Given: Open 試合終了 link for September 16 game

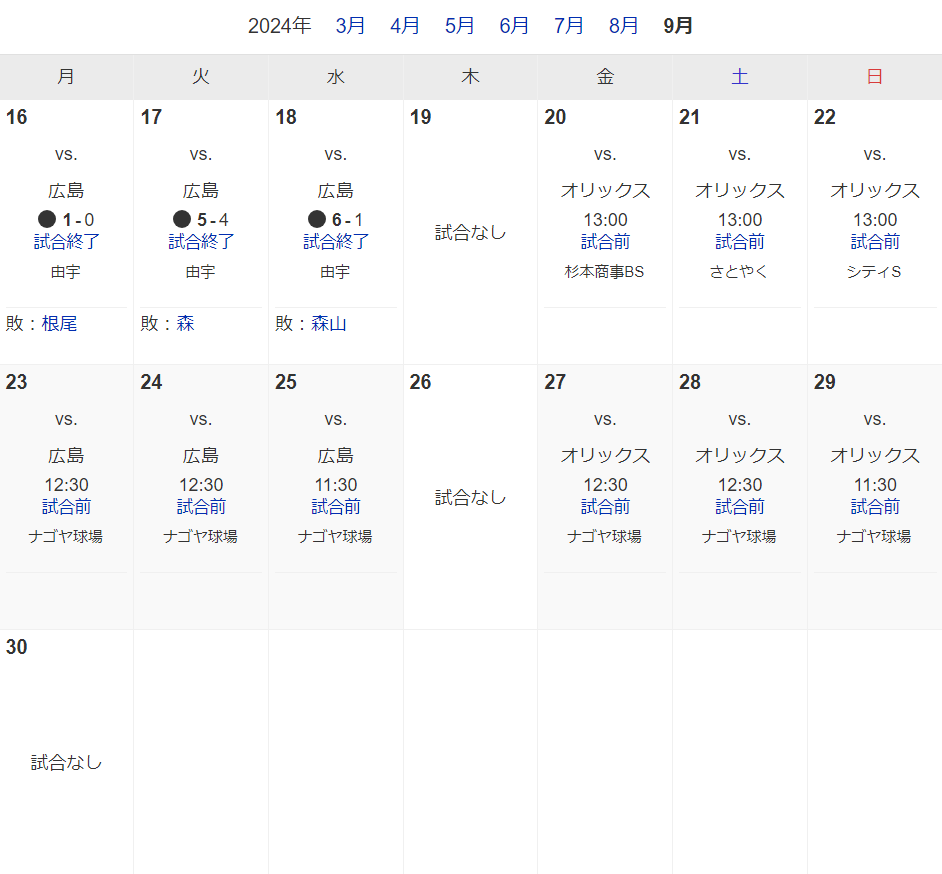Looking at the screenshot, I should [x=67, y=241].
